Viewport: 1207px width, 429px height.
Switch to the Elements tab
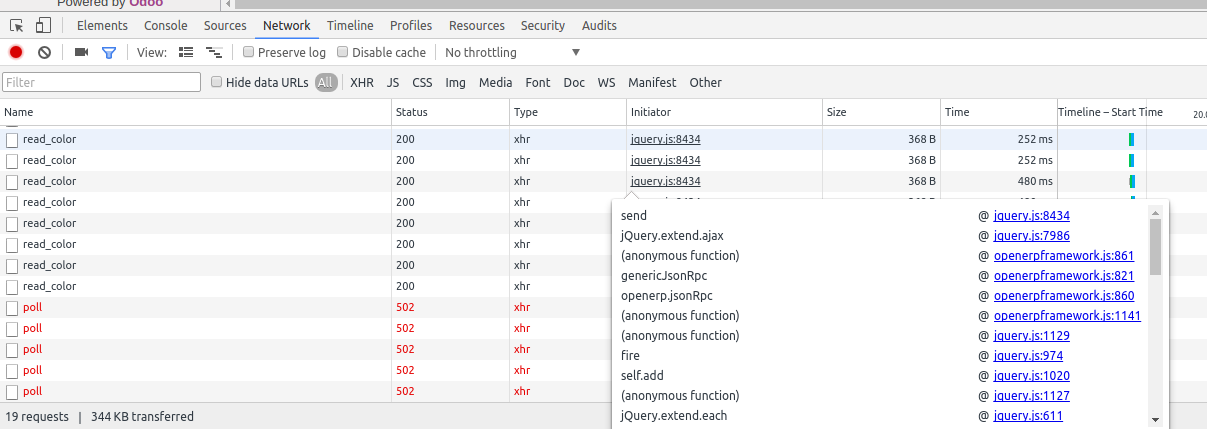tap(102, 25)
